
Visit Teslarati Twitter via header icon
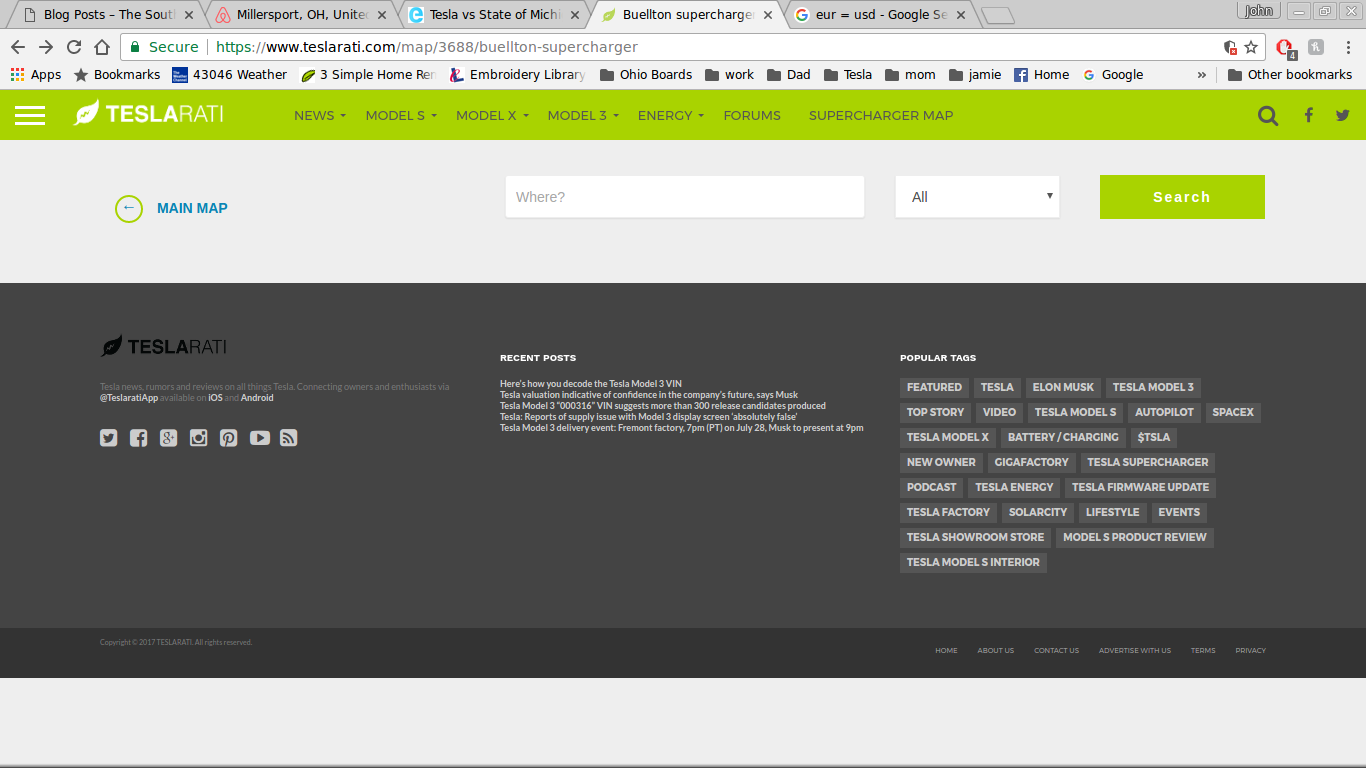pos(1342,116)
